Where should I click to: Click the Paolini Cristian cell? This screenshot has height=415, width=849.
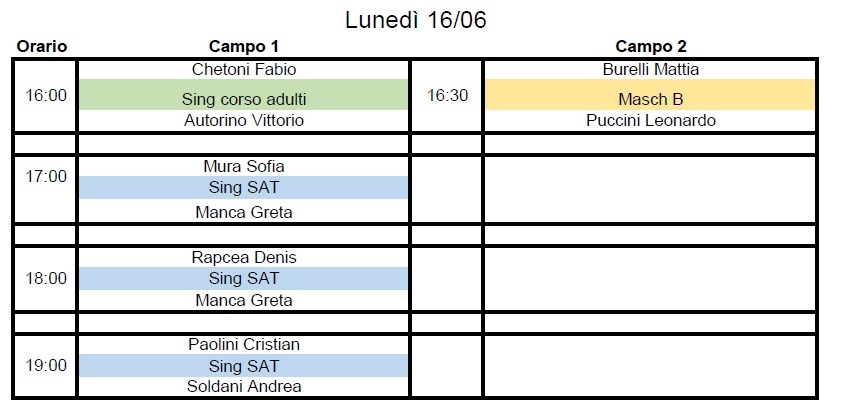[244, 345]
